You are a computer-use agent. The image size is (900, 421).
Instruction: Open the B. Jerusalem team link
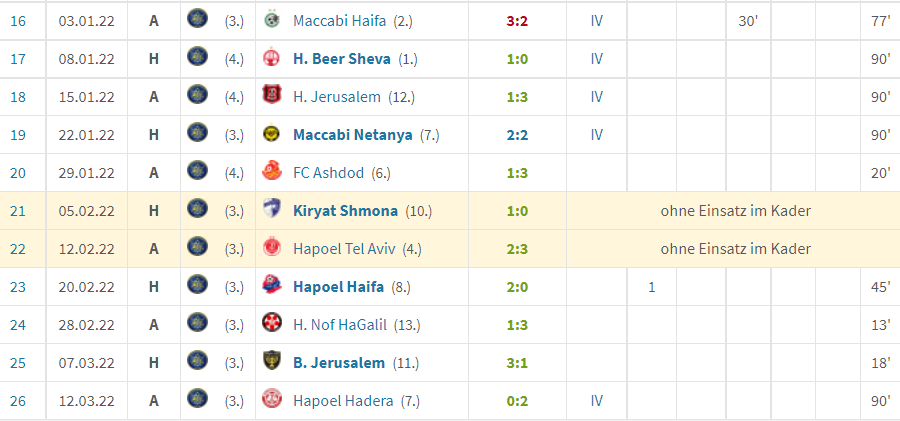tap(339, 362)
